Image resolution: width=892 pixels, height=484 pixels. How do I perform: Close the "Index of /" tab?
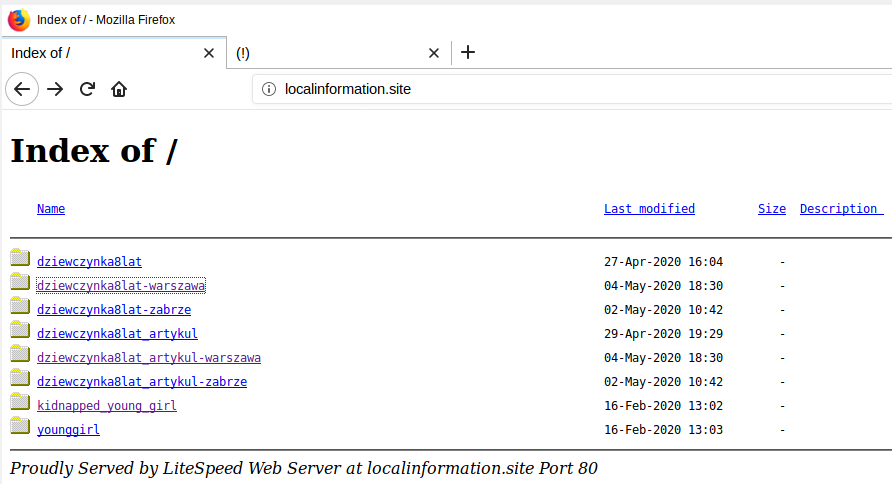(x=208, y=53)
